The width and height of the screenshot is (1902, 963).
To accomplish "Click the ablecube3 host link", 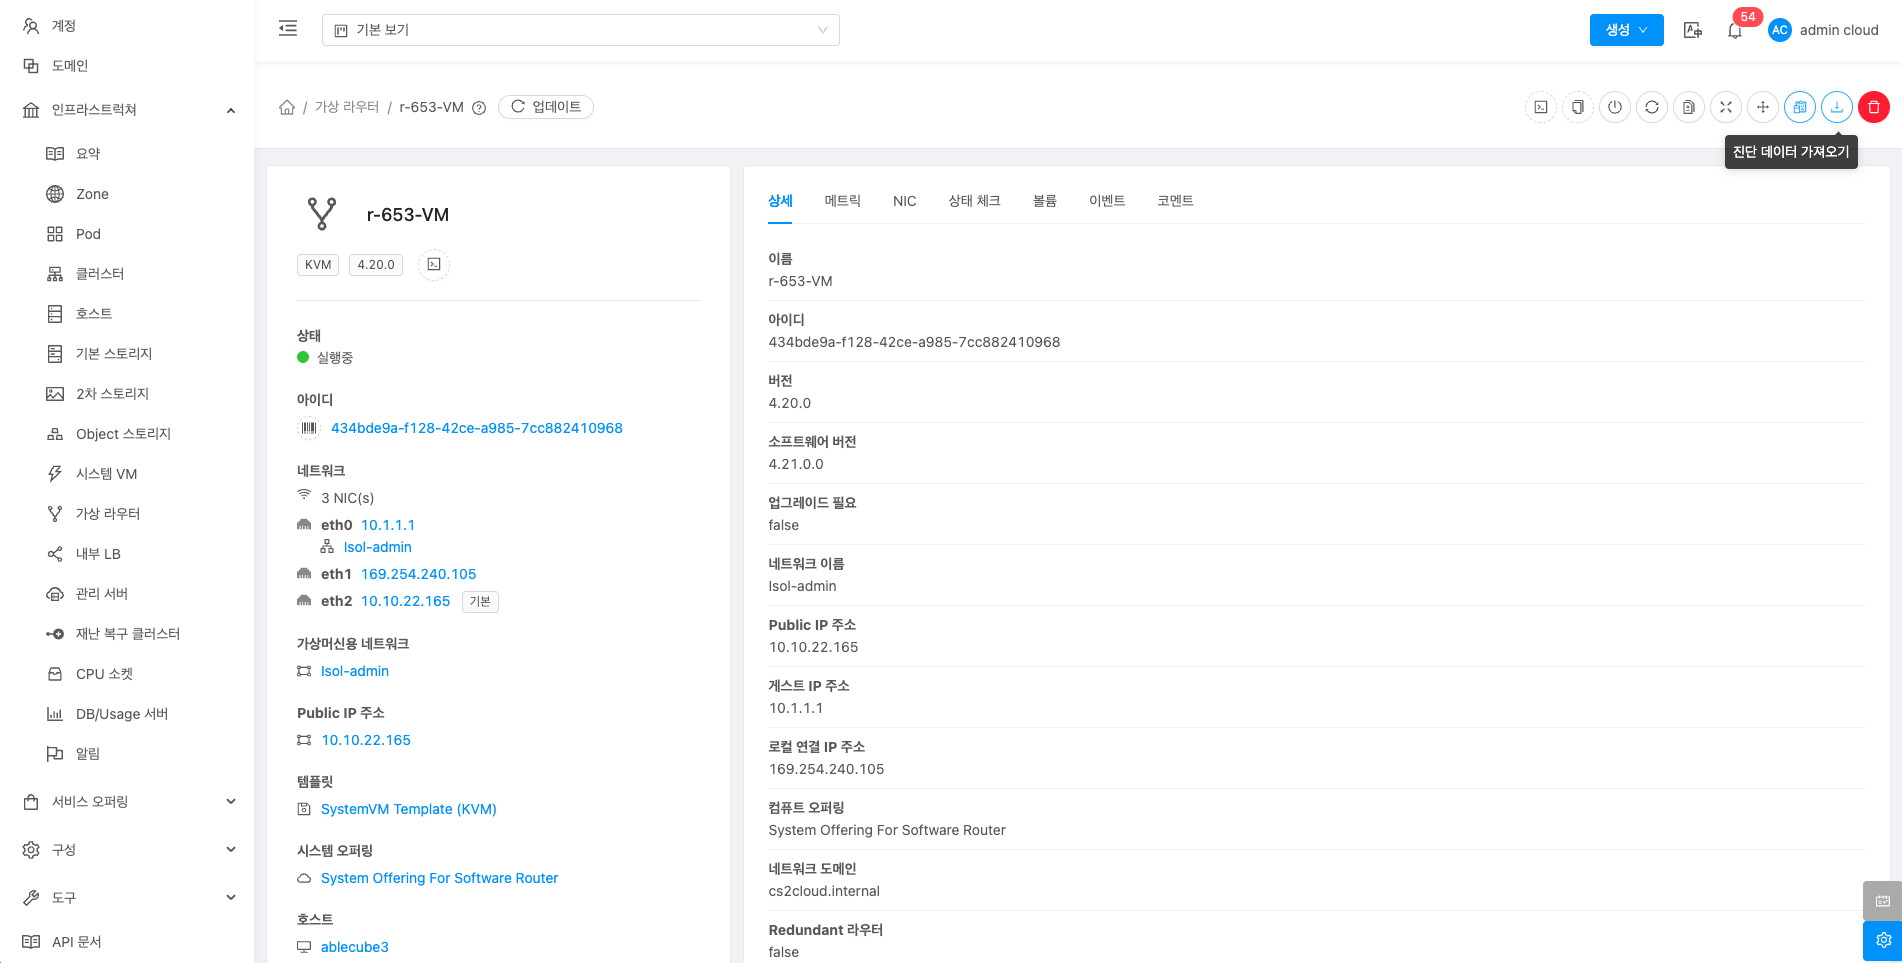I will (x=354, y=947).
